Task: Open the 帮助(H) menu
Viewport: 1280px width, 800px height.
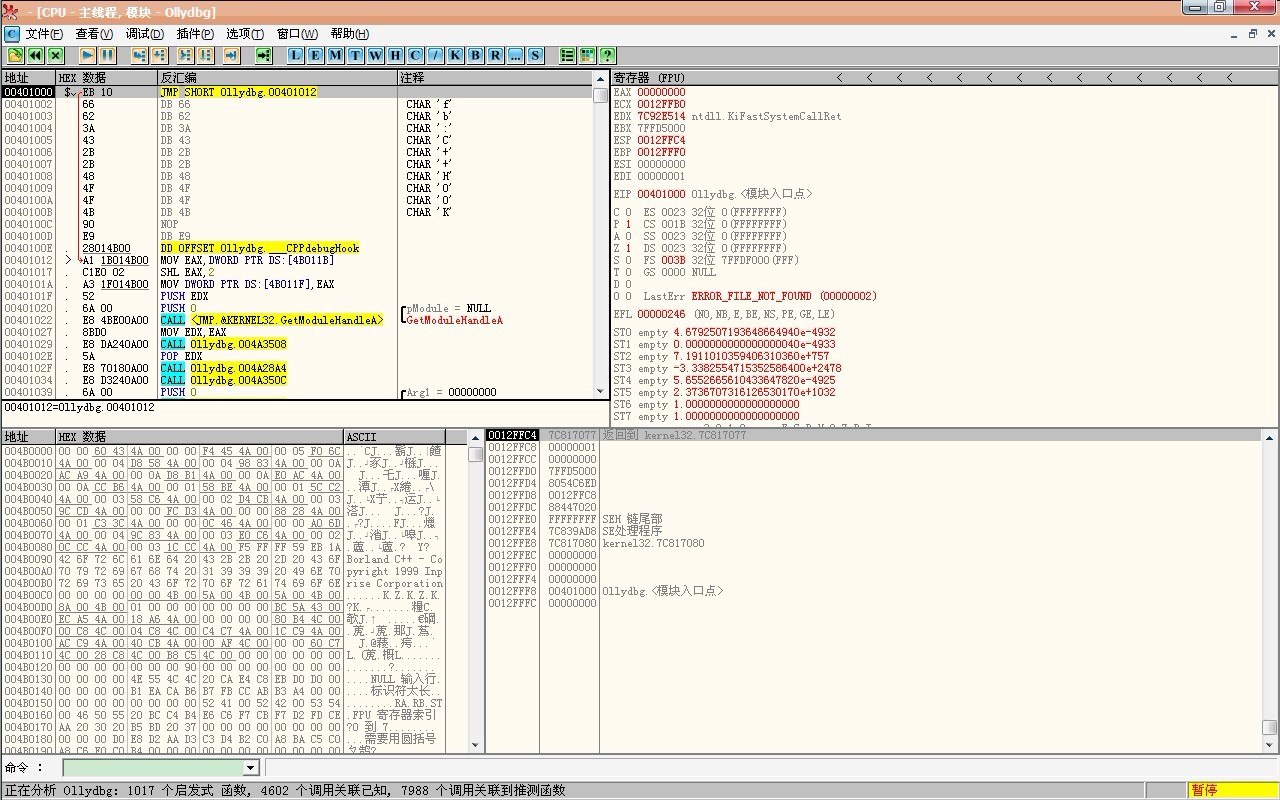Action: click(x=349, y=34)
